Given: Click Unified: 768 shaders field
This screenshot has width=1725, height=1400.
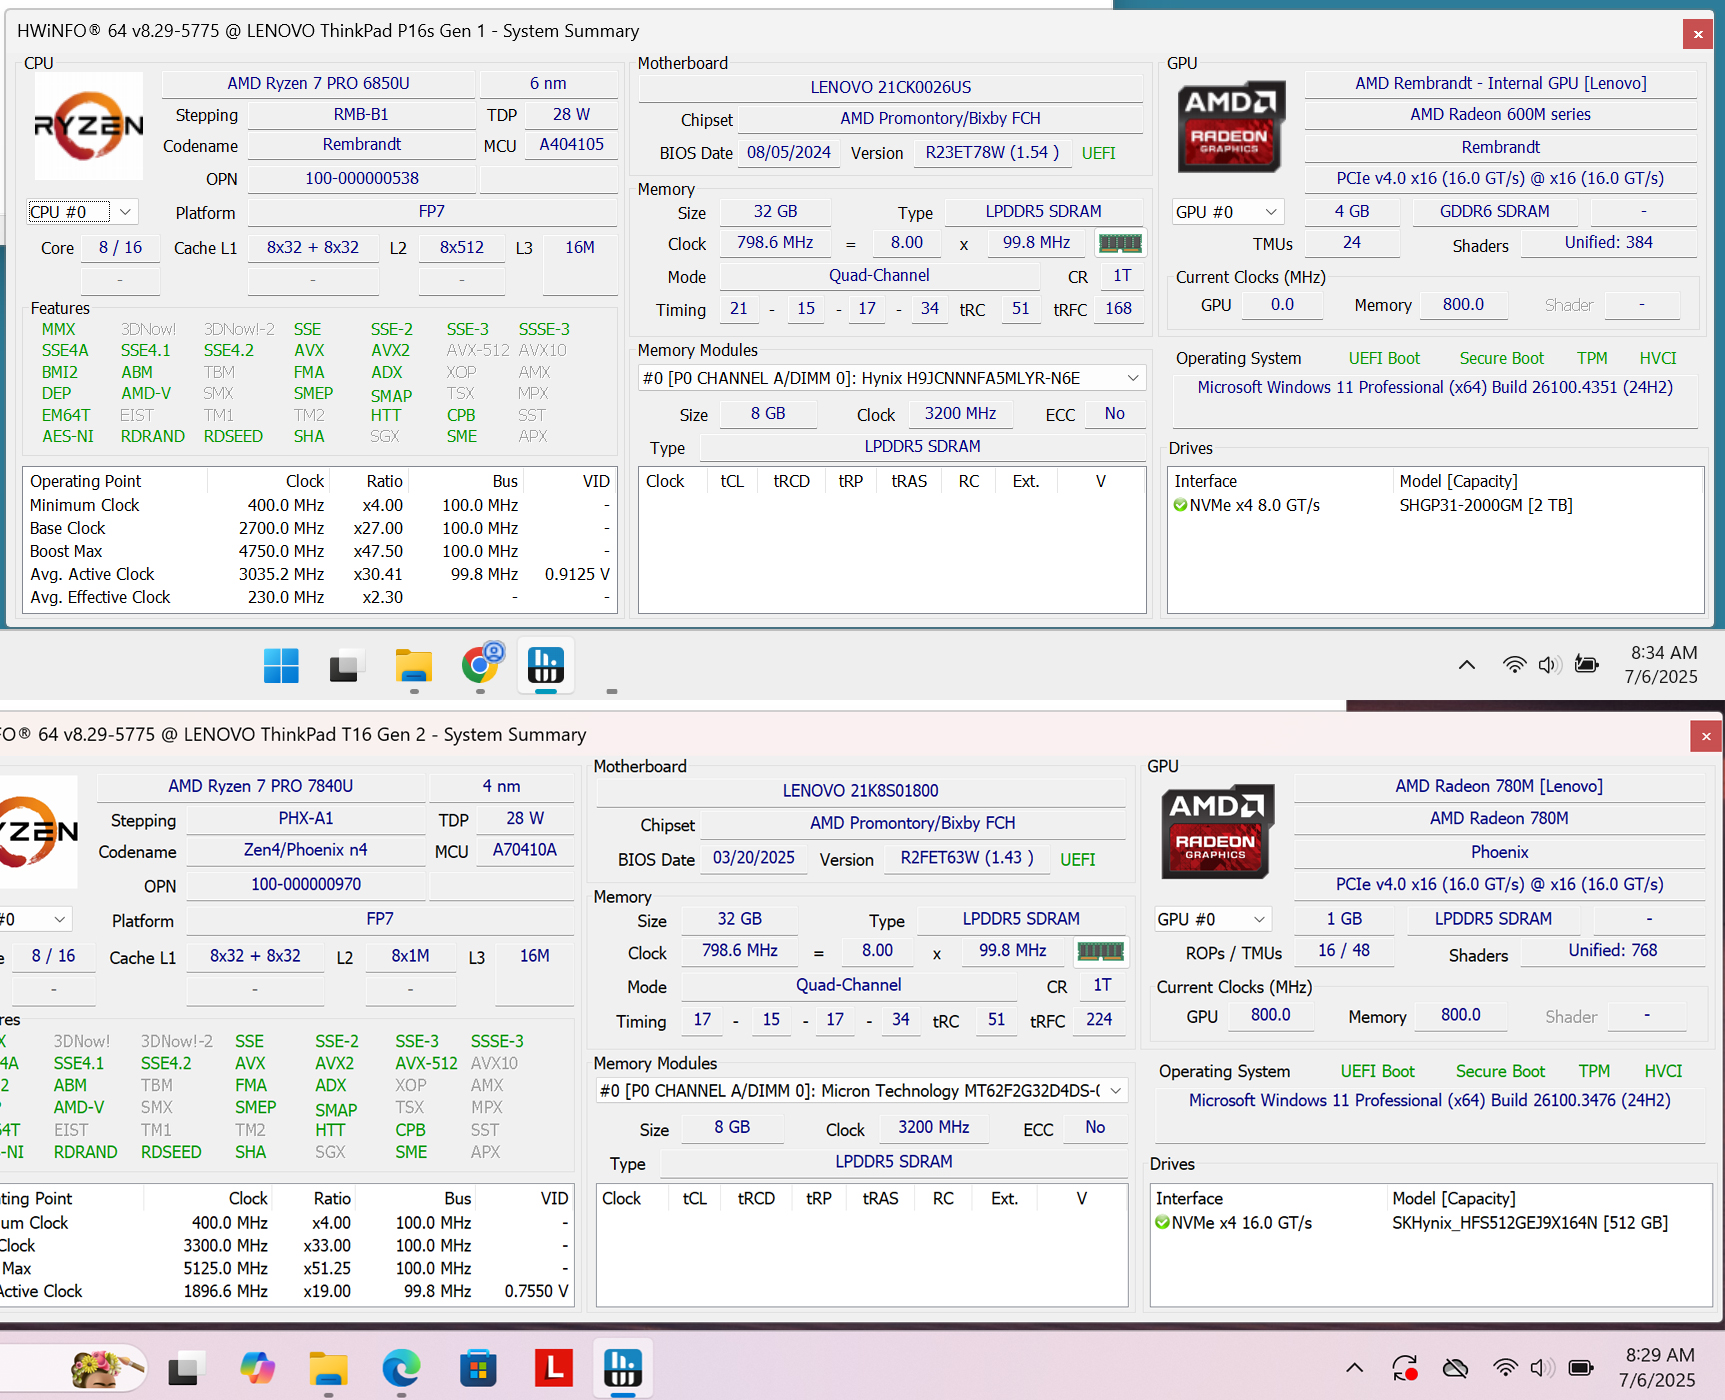Looking at the screenshot, I should point(1613,951).
